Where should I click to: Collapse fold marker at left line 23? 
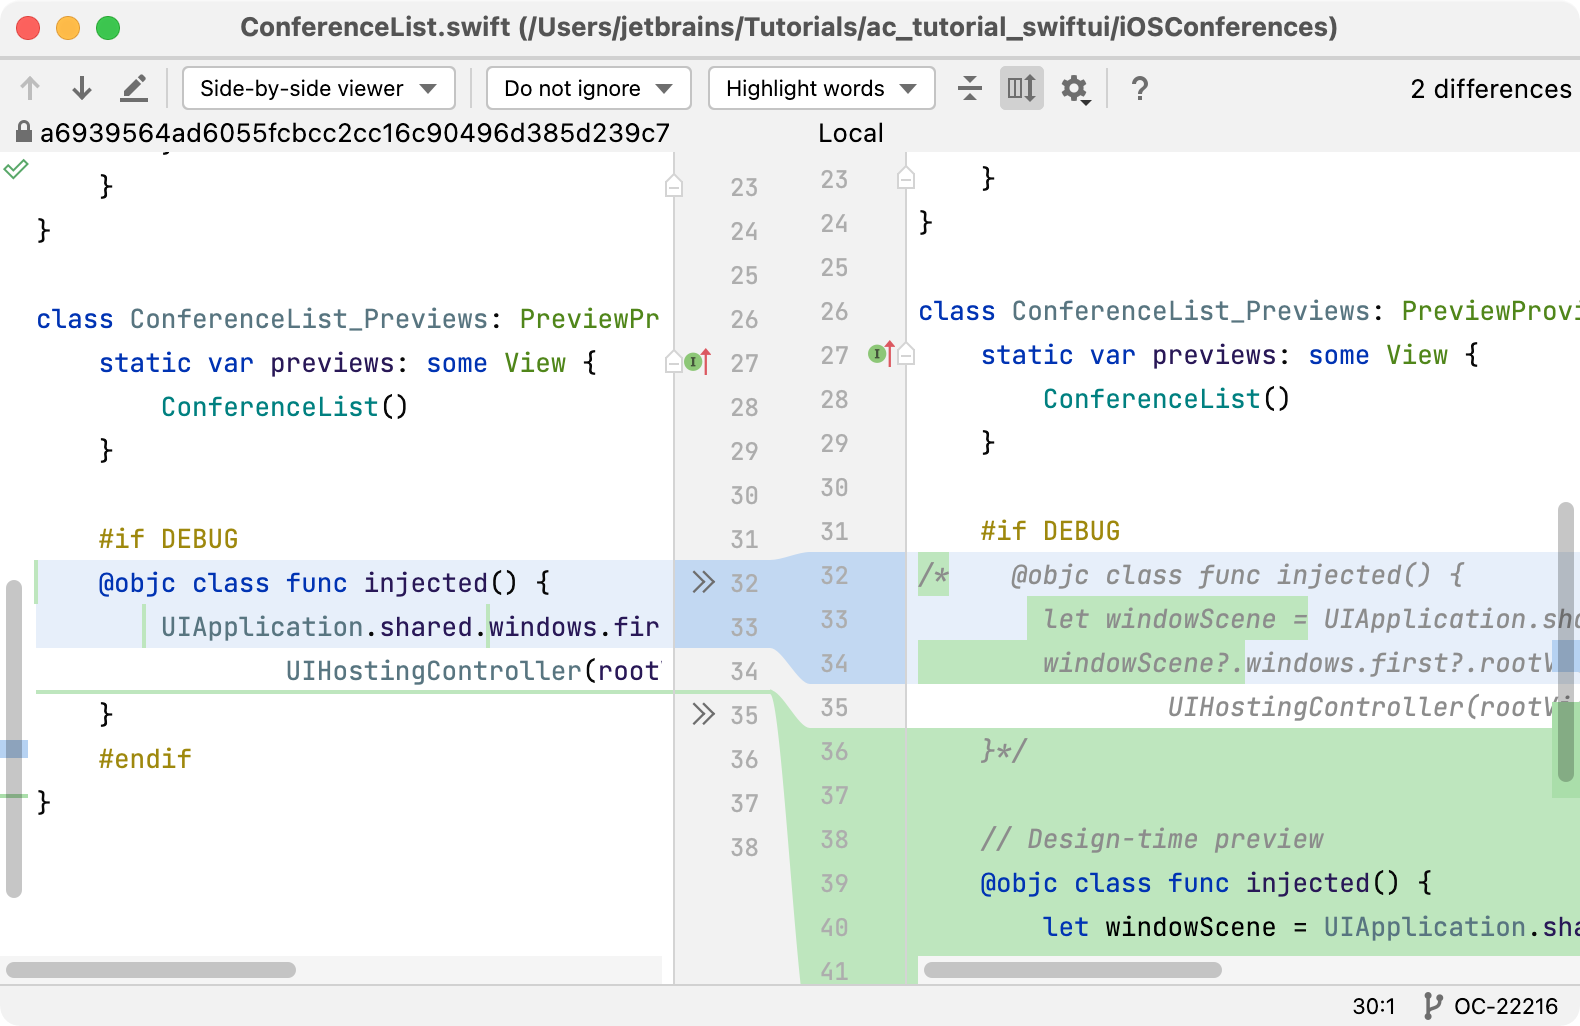[x=674, y=186]
